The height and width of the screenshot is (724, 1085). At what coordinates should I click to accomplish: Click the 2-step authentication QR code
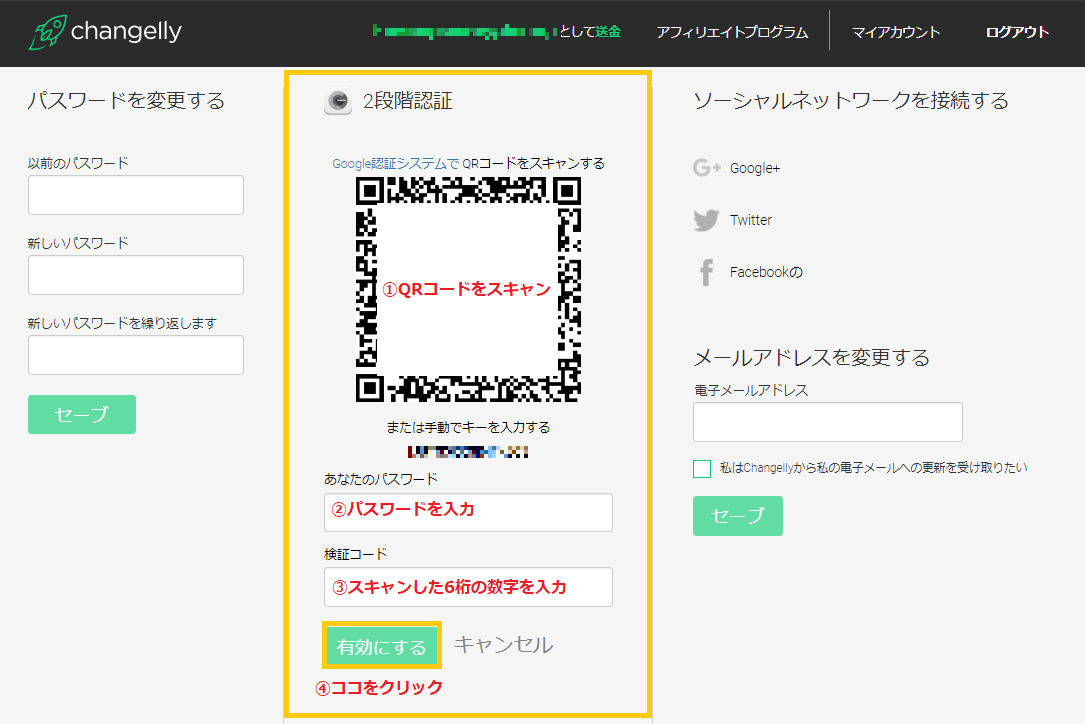click(x=468, y=289)
